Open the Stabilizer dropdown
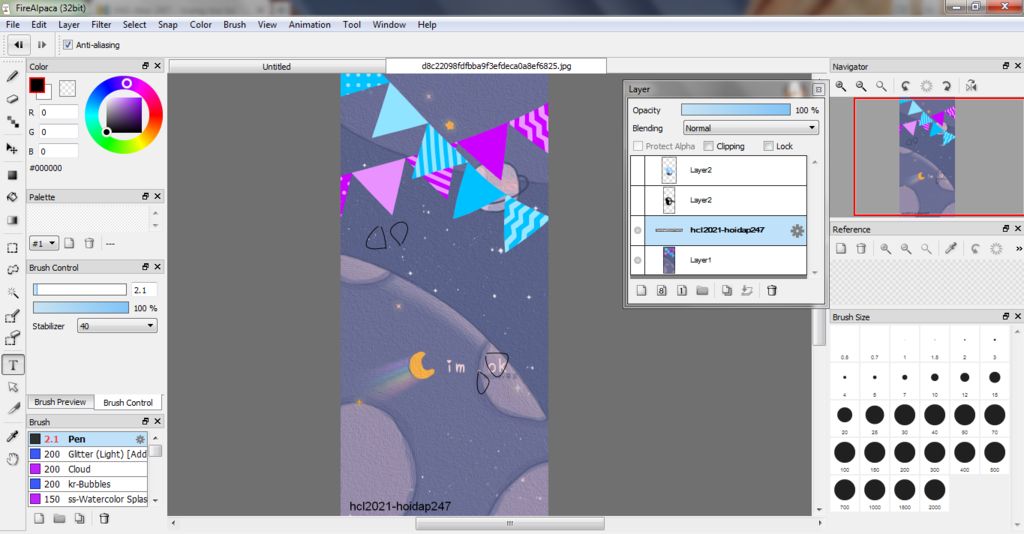This screenshot has height=534, width=1024. tap(117, 326)
